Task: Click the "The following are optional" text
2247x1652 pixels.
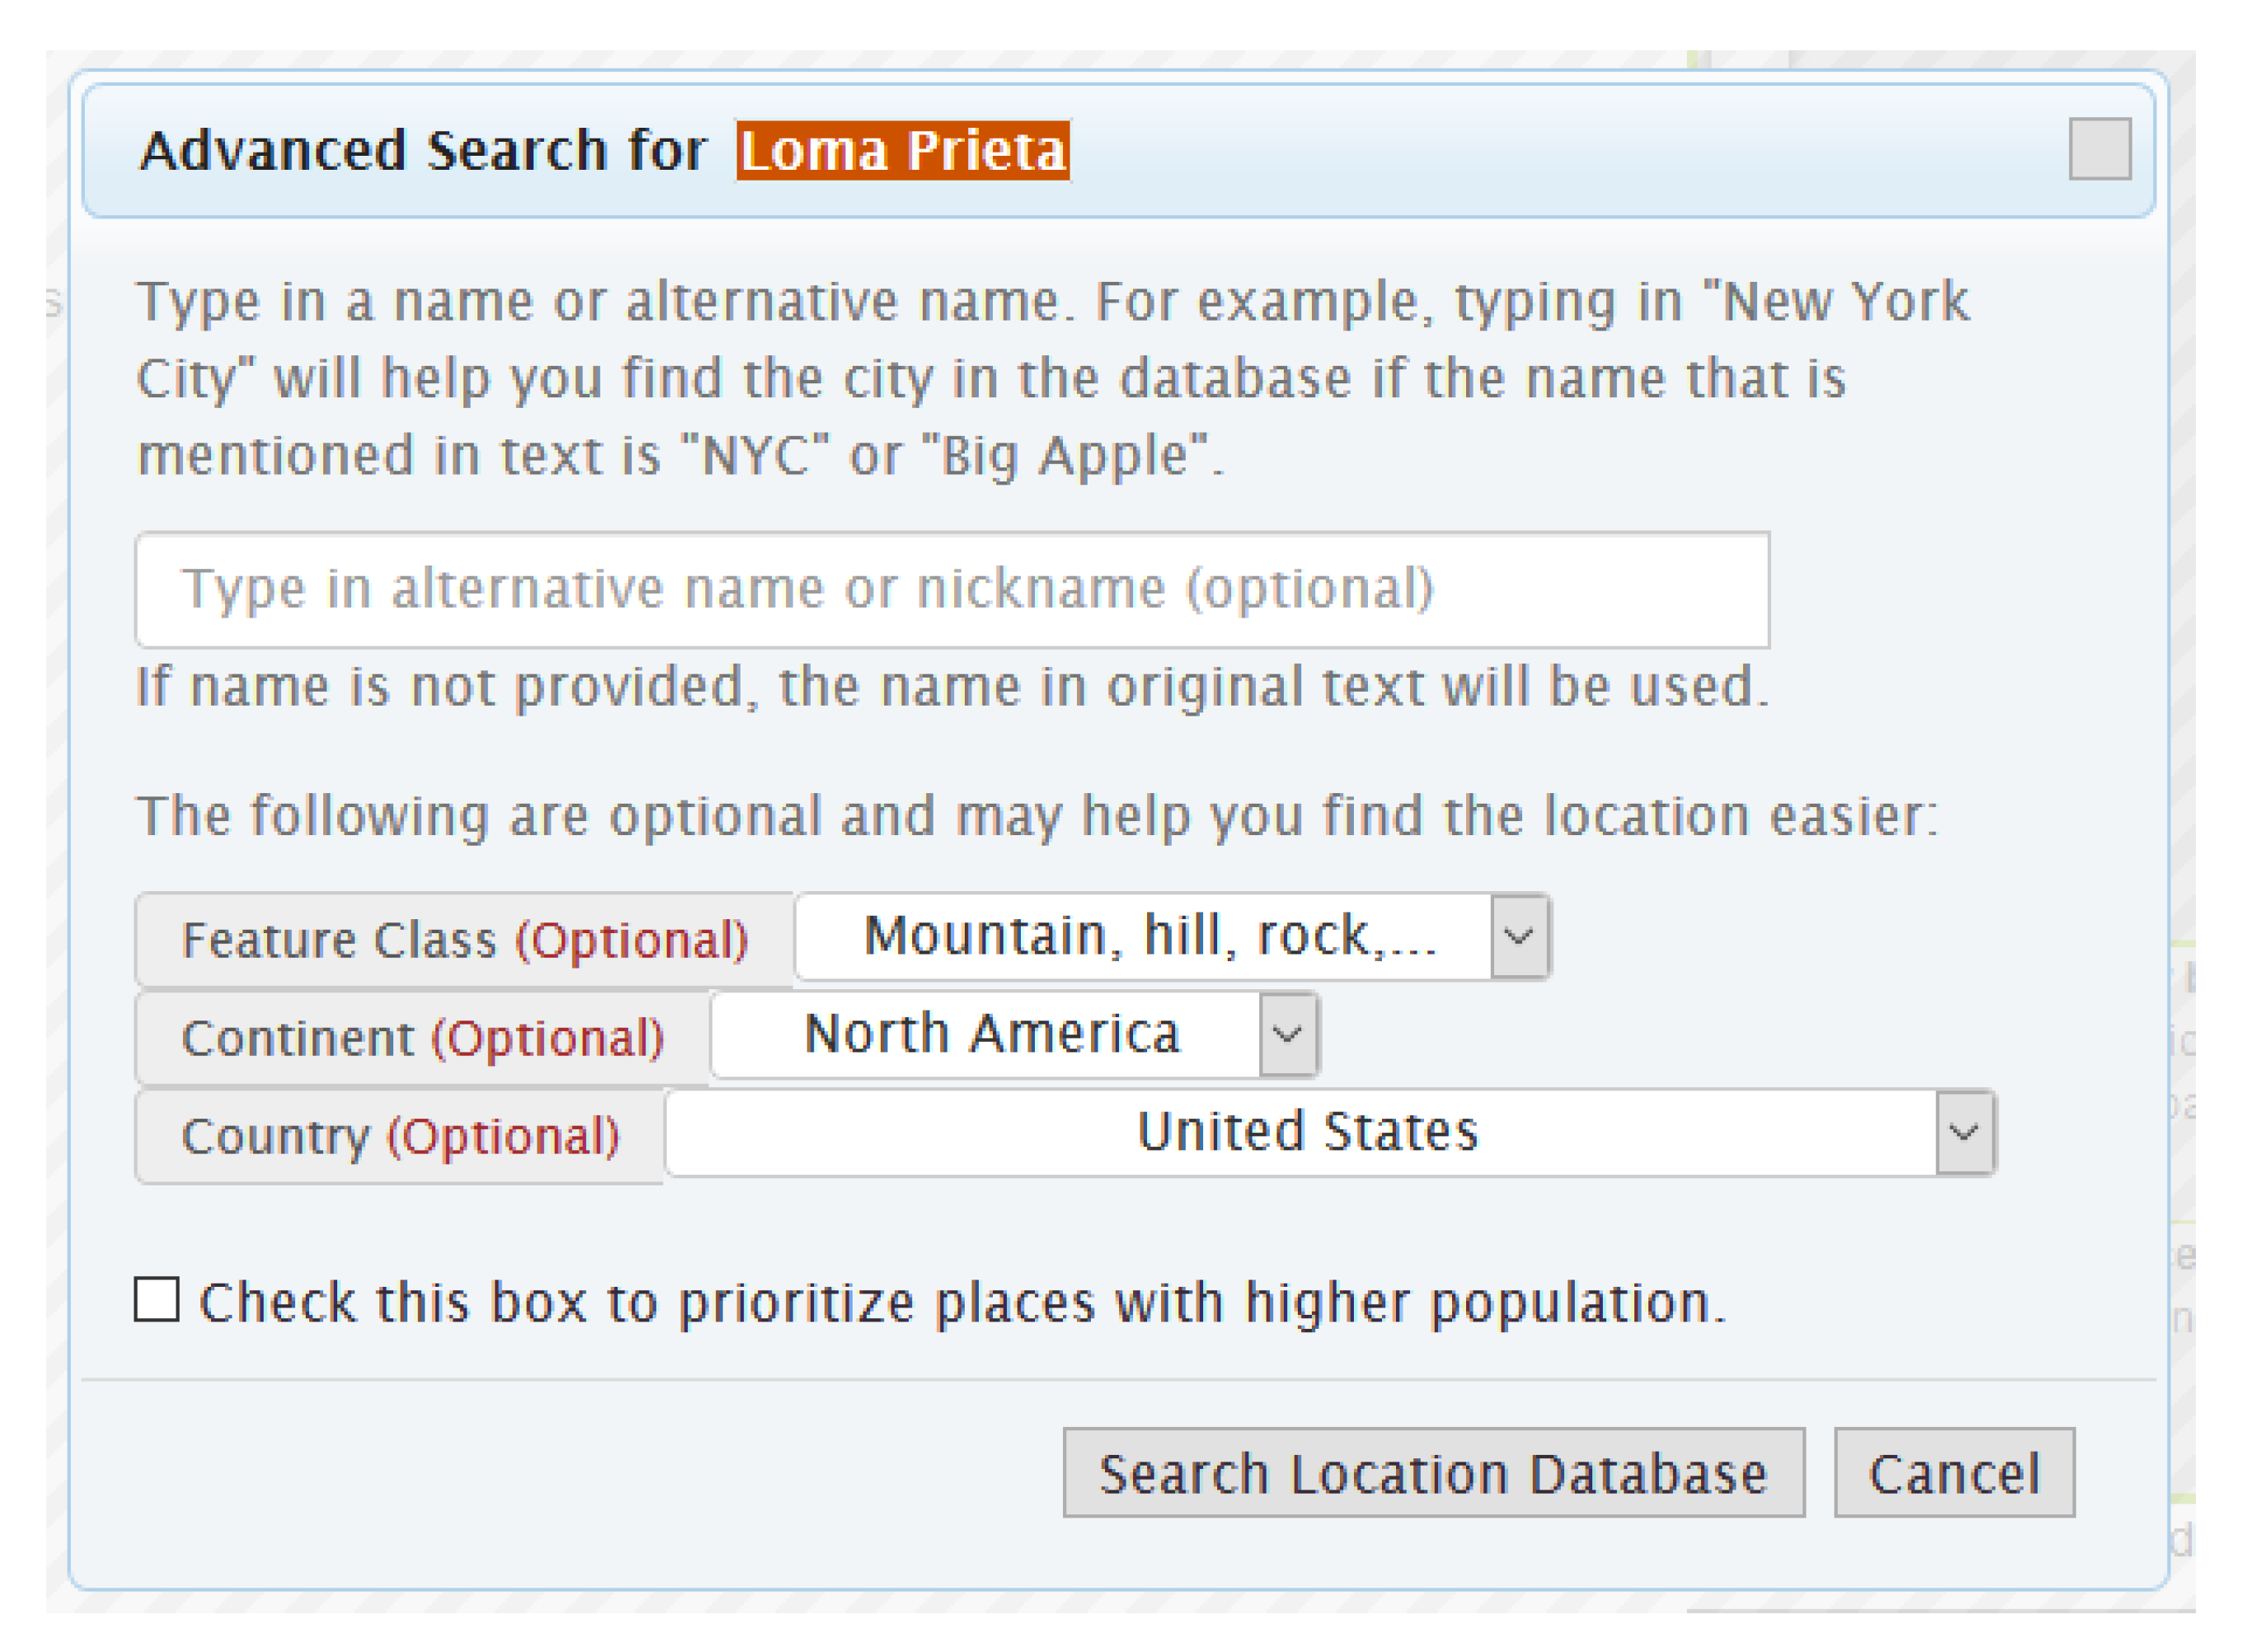Action: [x=1036, y=816]
